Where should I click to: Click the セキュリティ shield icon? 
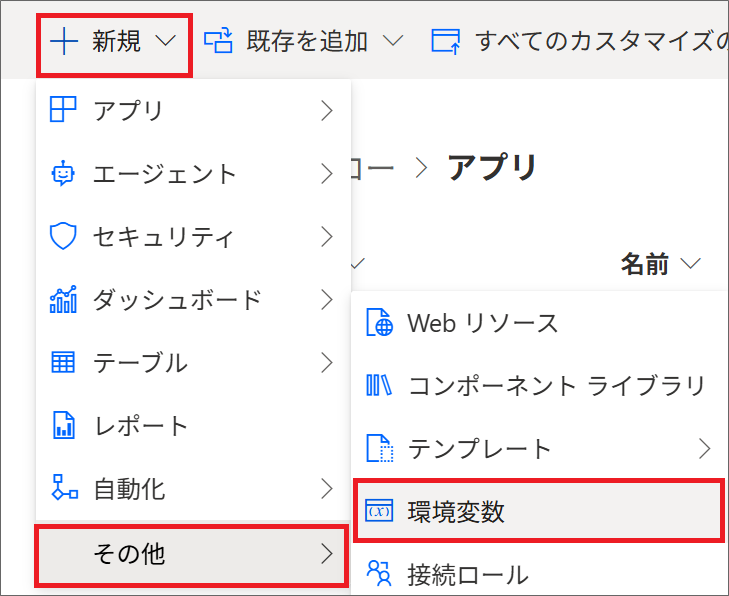pos(63,236)
